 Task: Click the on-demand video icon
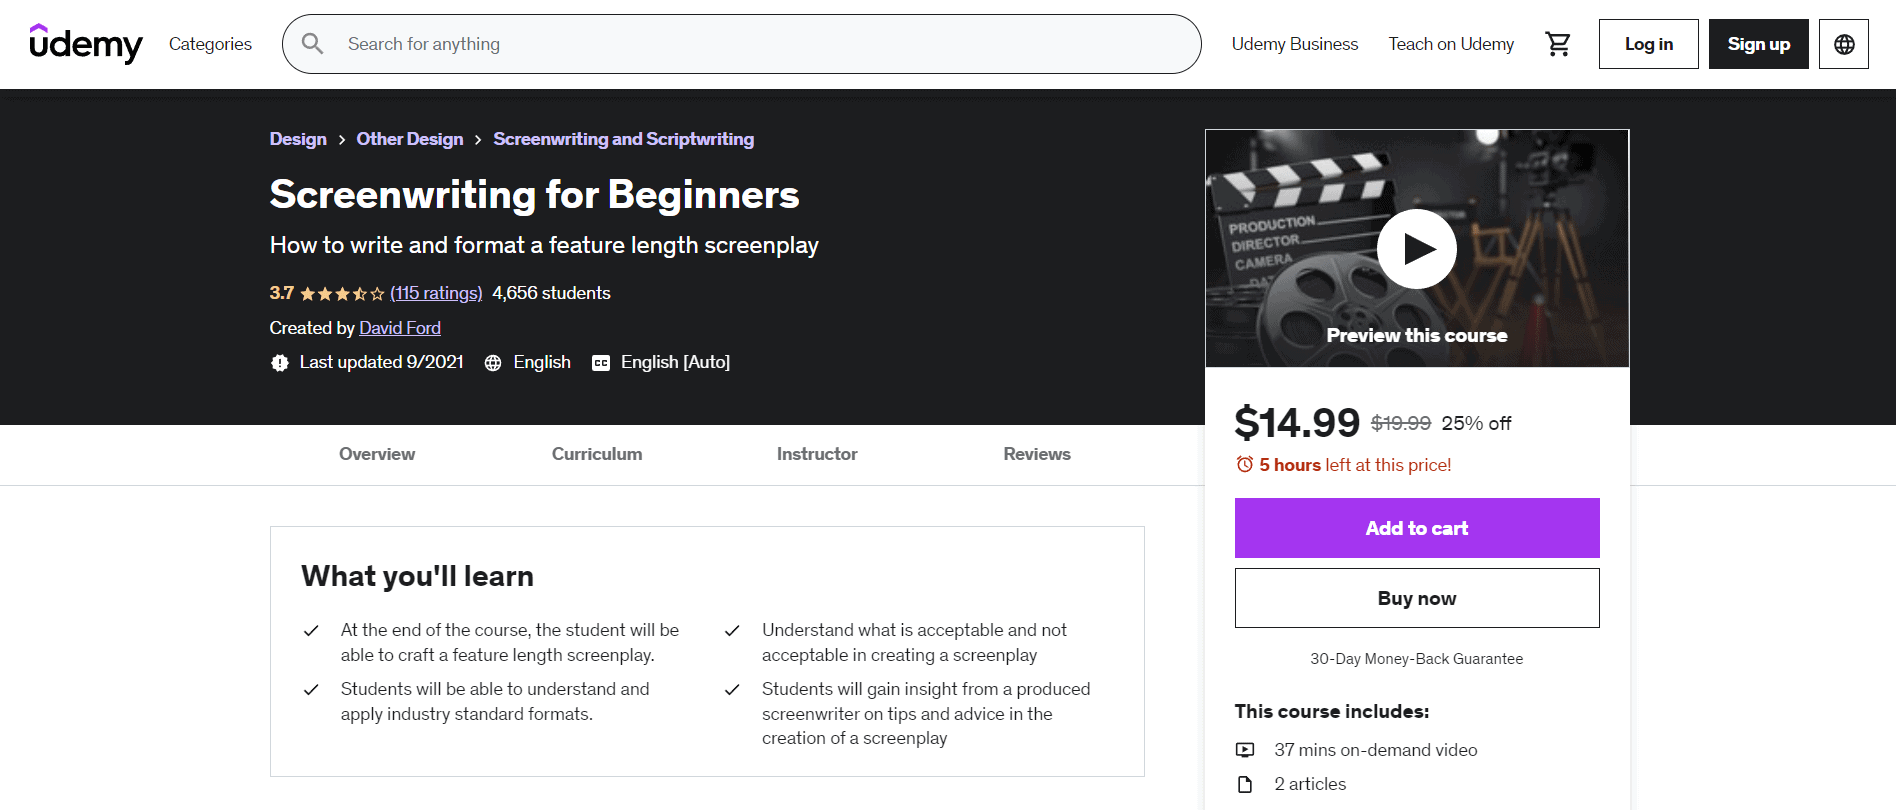click(1245, 750)
